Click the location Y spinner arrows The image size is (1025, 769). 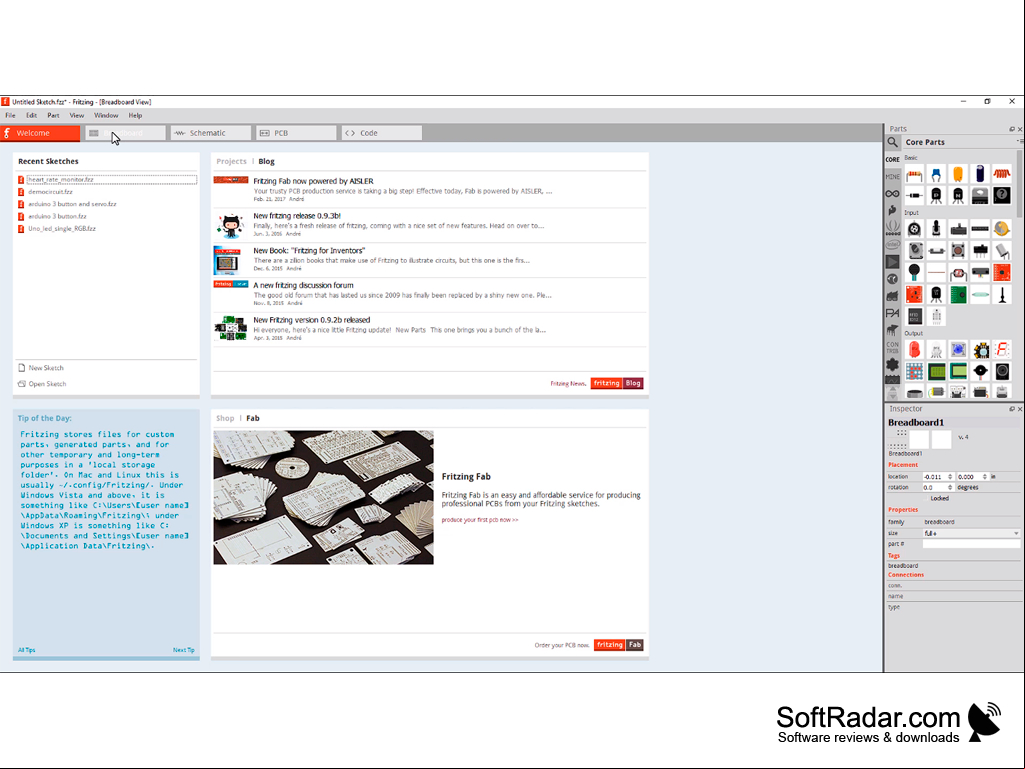click(984, 477)
